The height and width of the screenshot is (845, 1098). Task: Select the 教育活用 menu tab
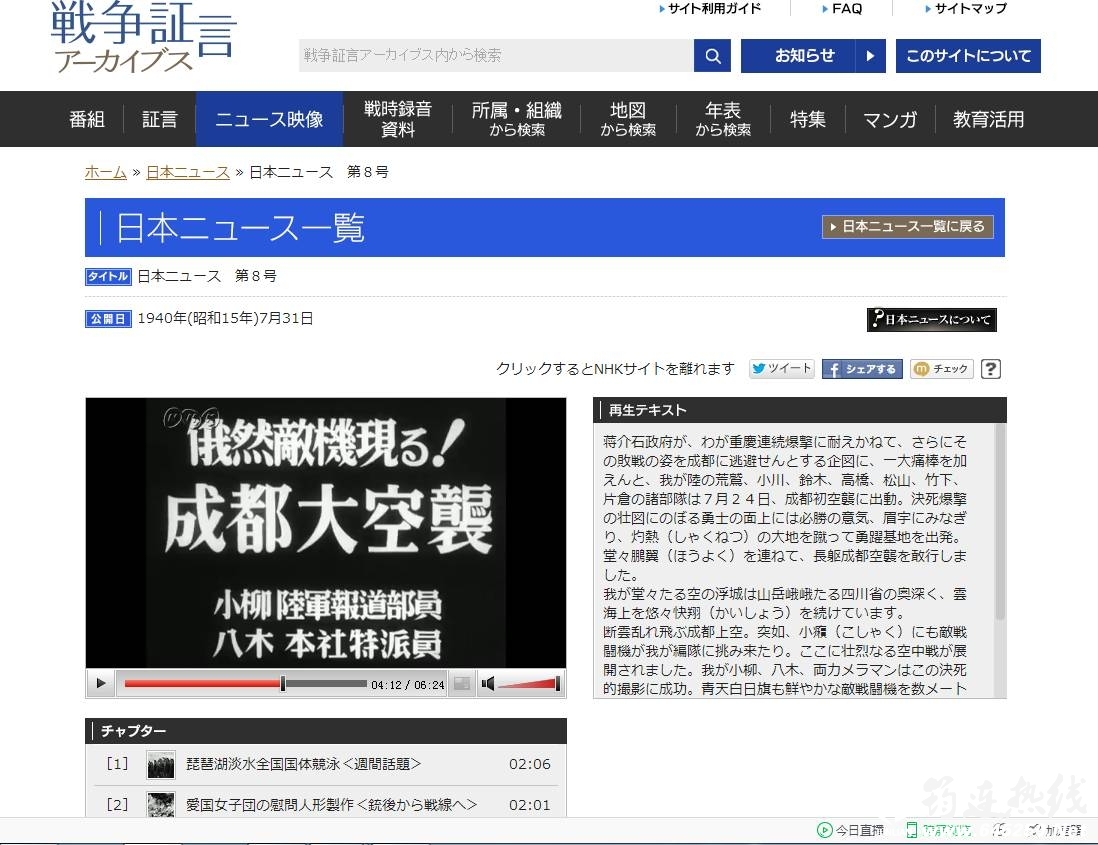coord(988,119)
